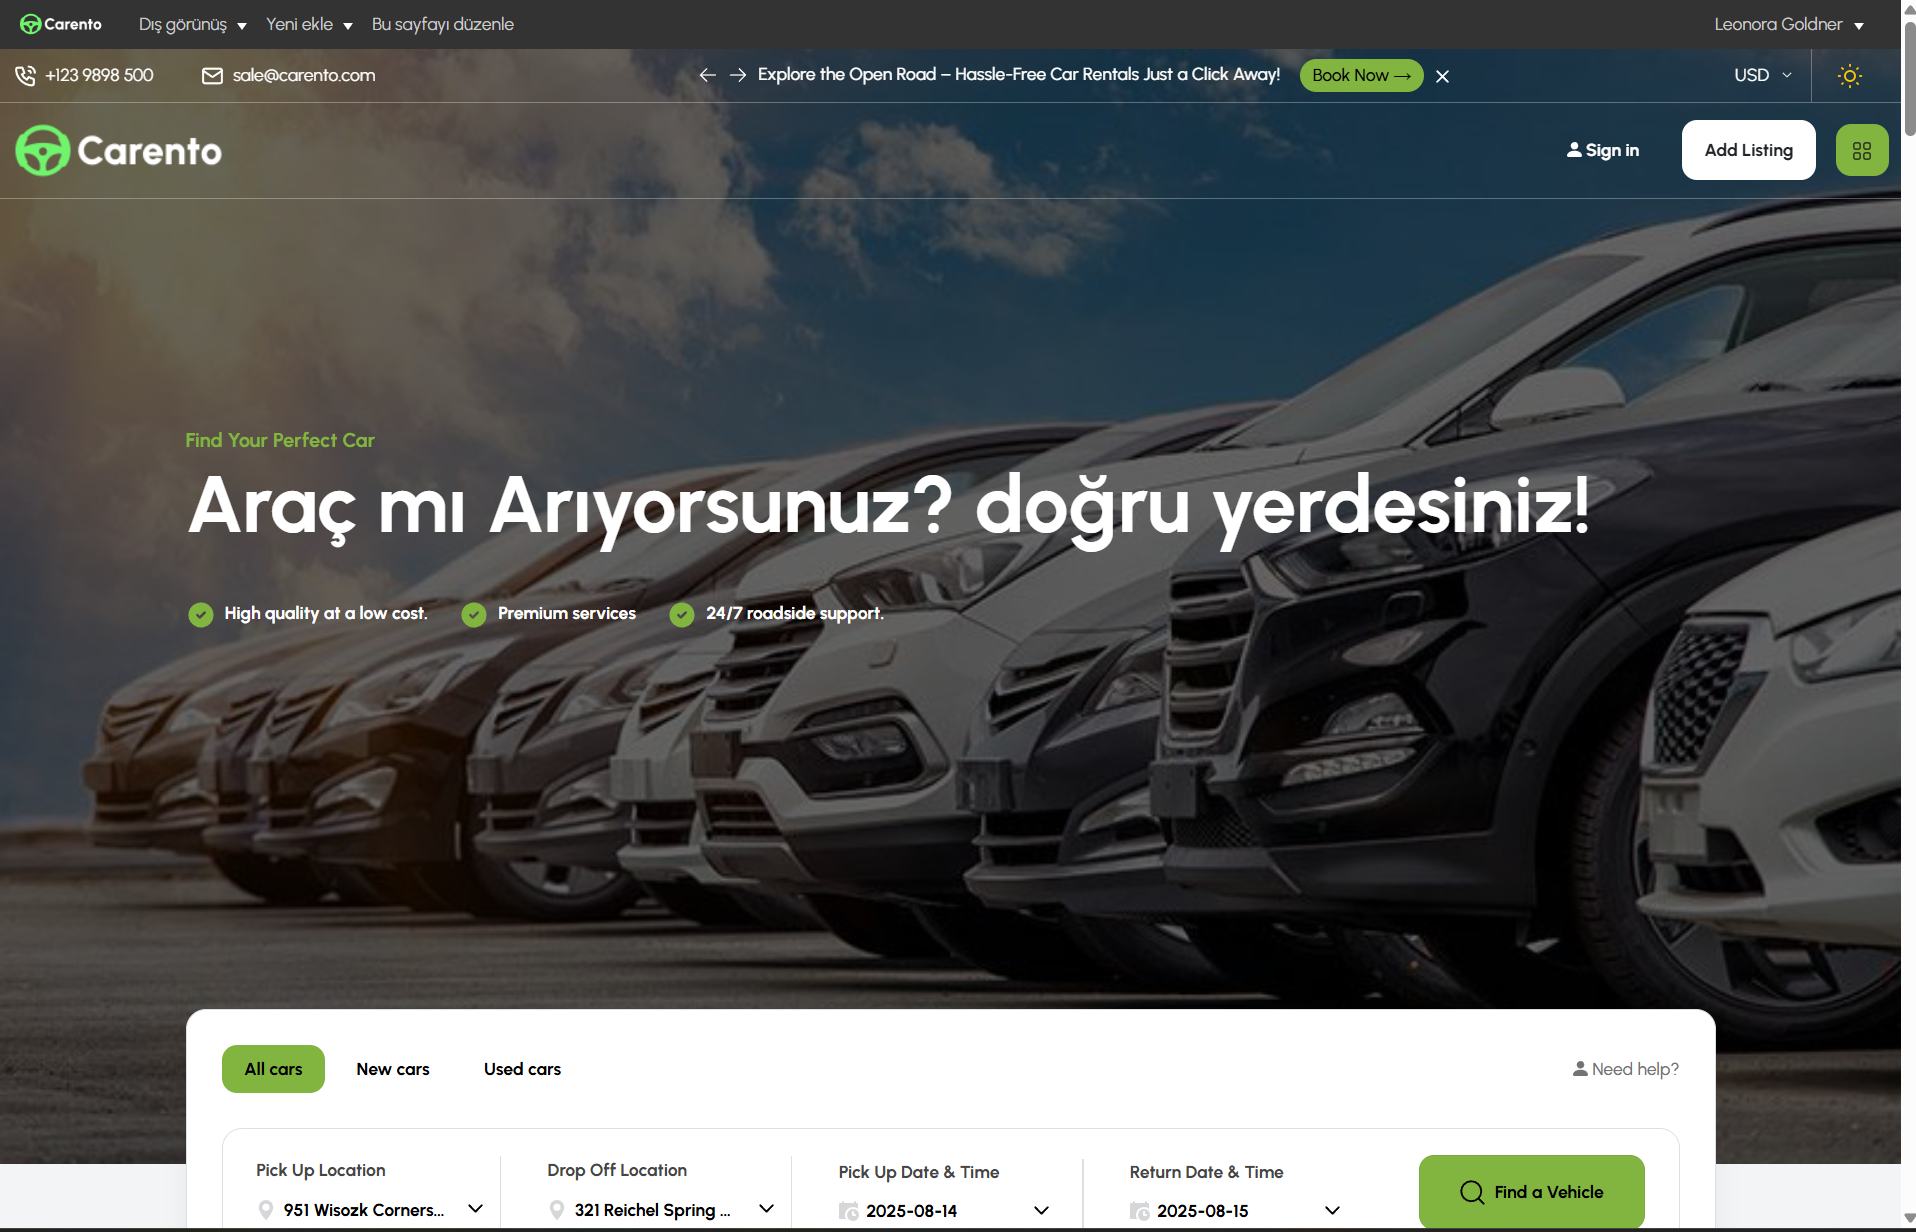Screen dimensions: 1916x1232
Task: Click the large Carento steering wheel logo
Action: click(43, 151)
